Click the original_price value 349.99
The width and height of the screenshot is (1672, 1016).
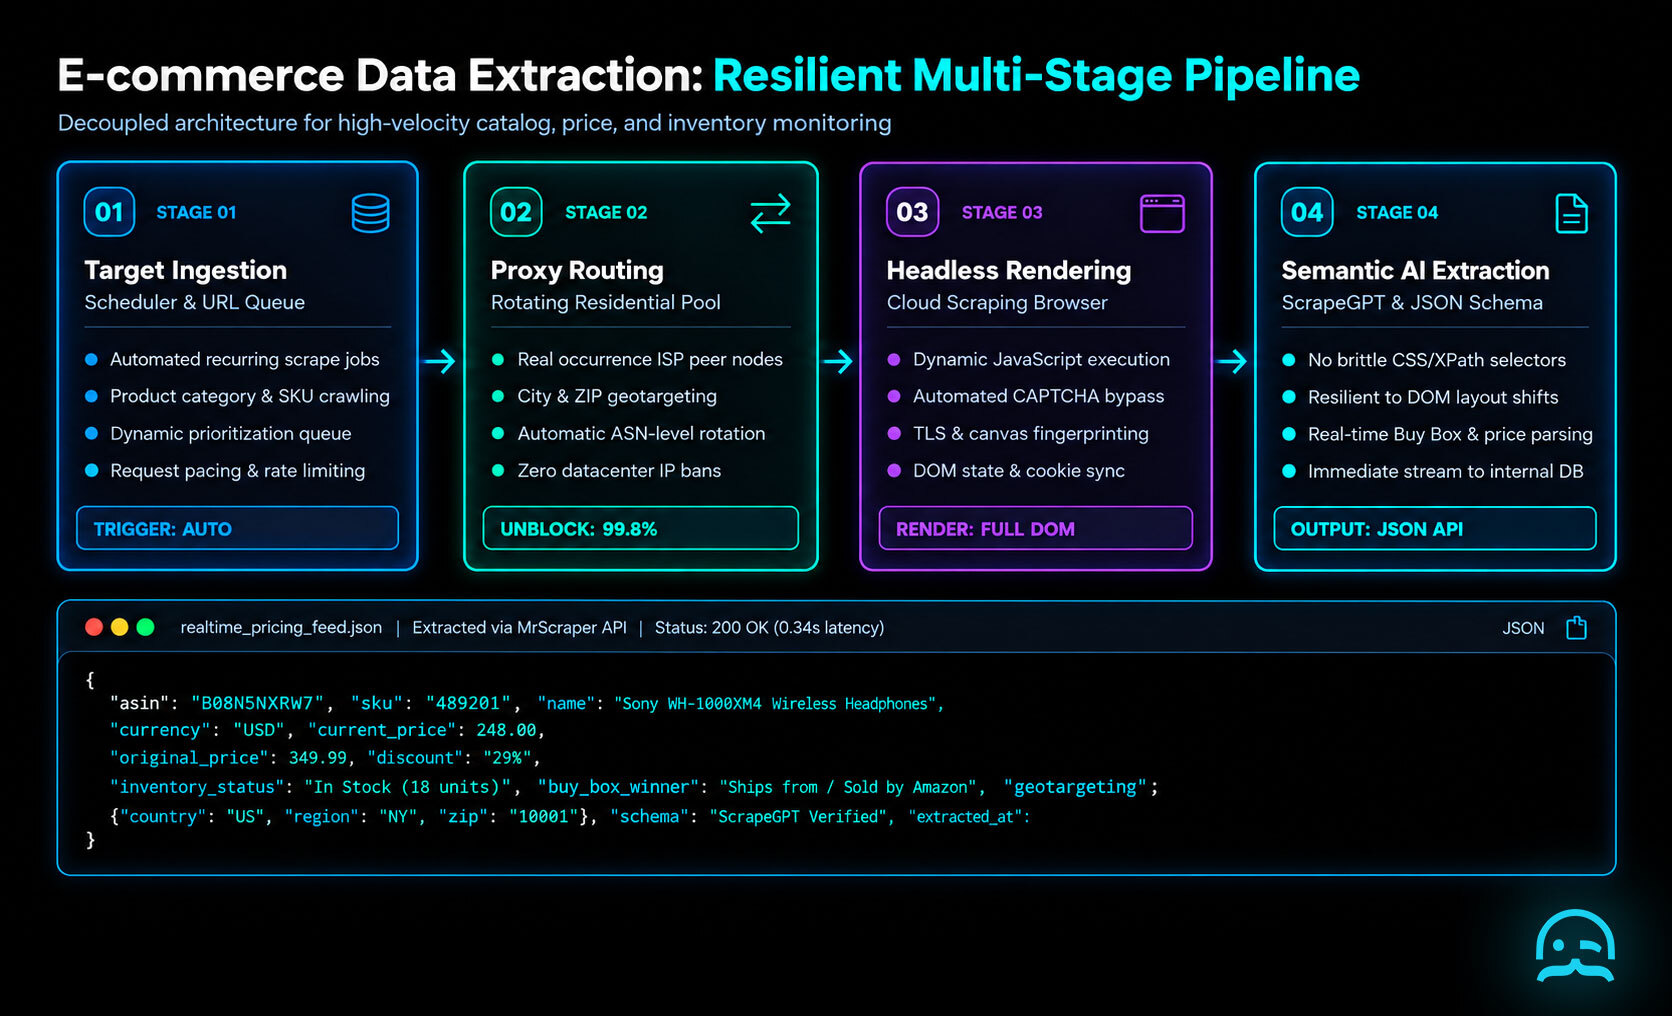[318, 757]
